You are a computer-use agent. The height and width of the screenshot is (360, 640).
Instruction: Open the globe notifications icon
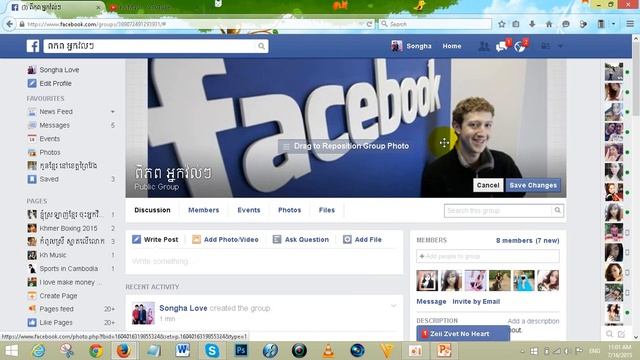pyautogui.click(x=520, y=46)
